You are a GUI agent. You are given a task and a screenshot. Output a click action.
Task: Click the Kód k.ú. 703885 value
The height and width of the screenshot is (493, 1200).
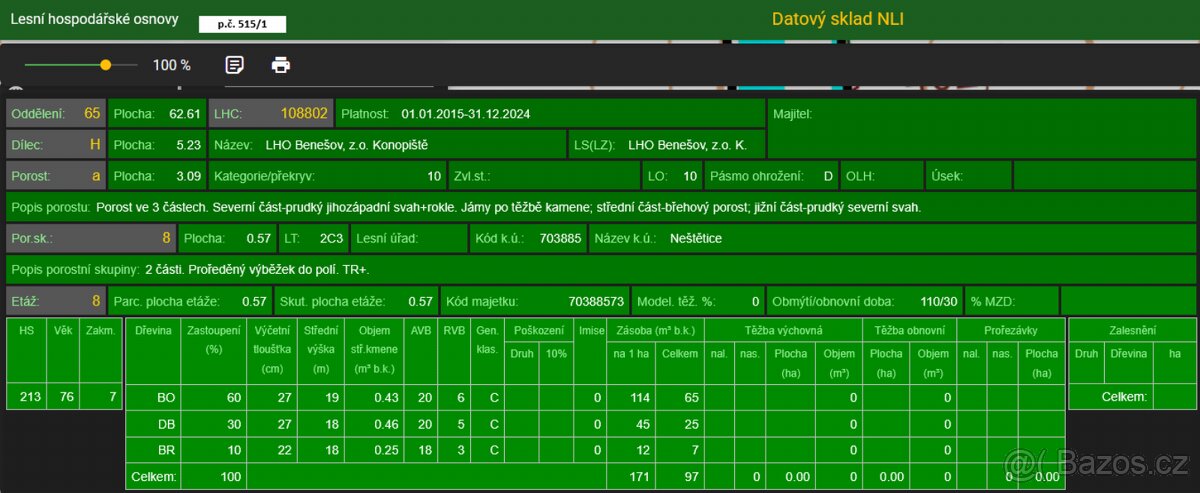pos(560,239)
